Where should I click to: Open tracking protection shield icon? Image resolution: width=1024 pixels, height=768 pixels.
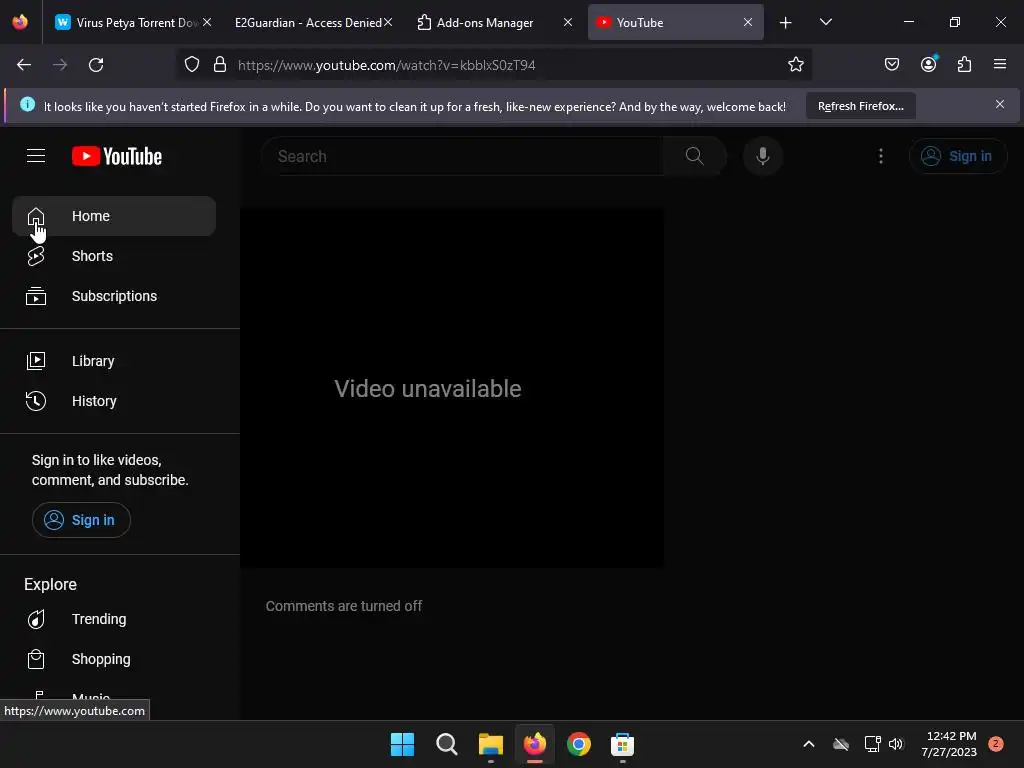191,65
